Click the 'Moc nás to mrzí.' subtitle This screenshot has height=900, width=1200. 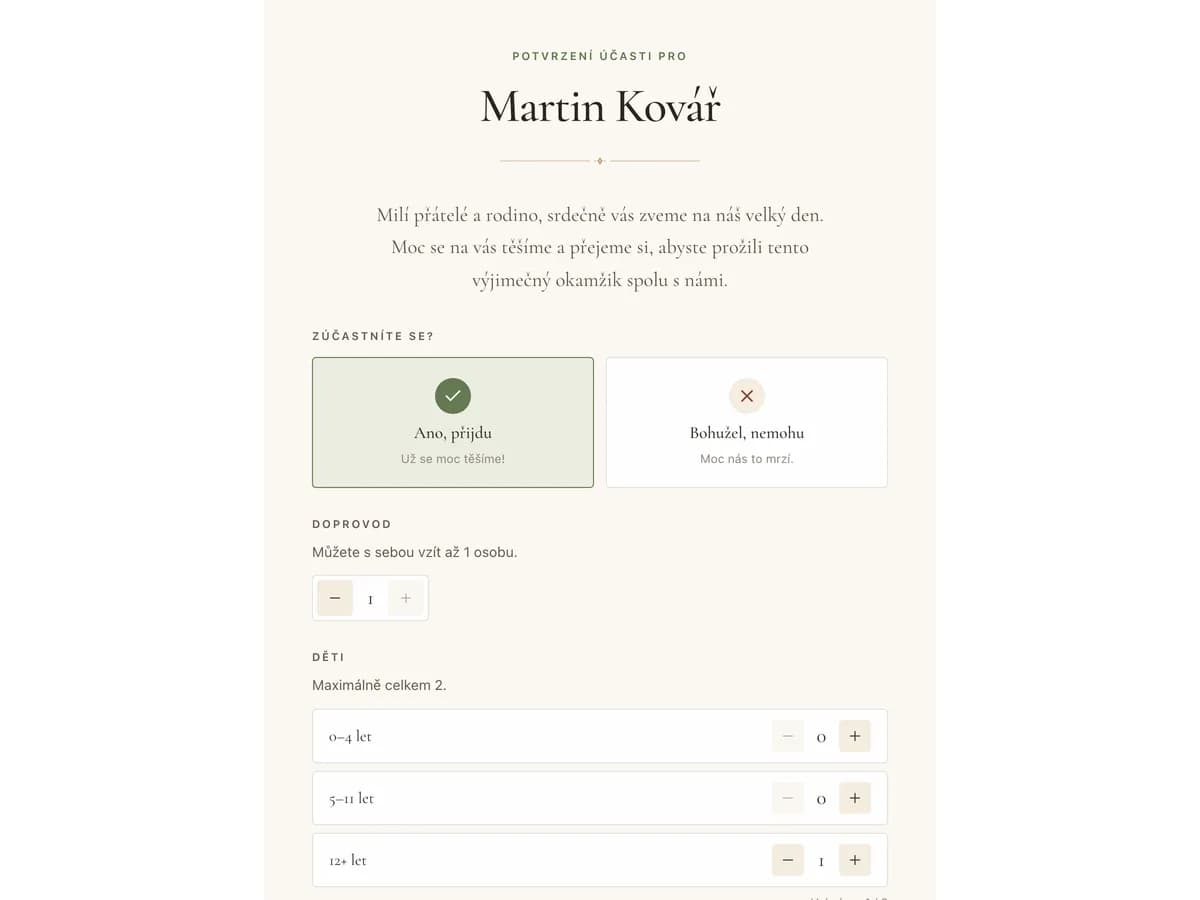pos(747,459)
